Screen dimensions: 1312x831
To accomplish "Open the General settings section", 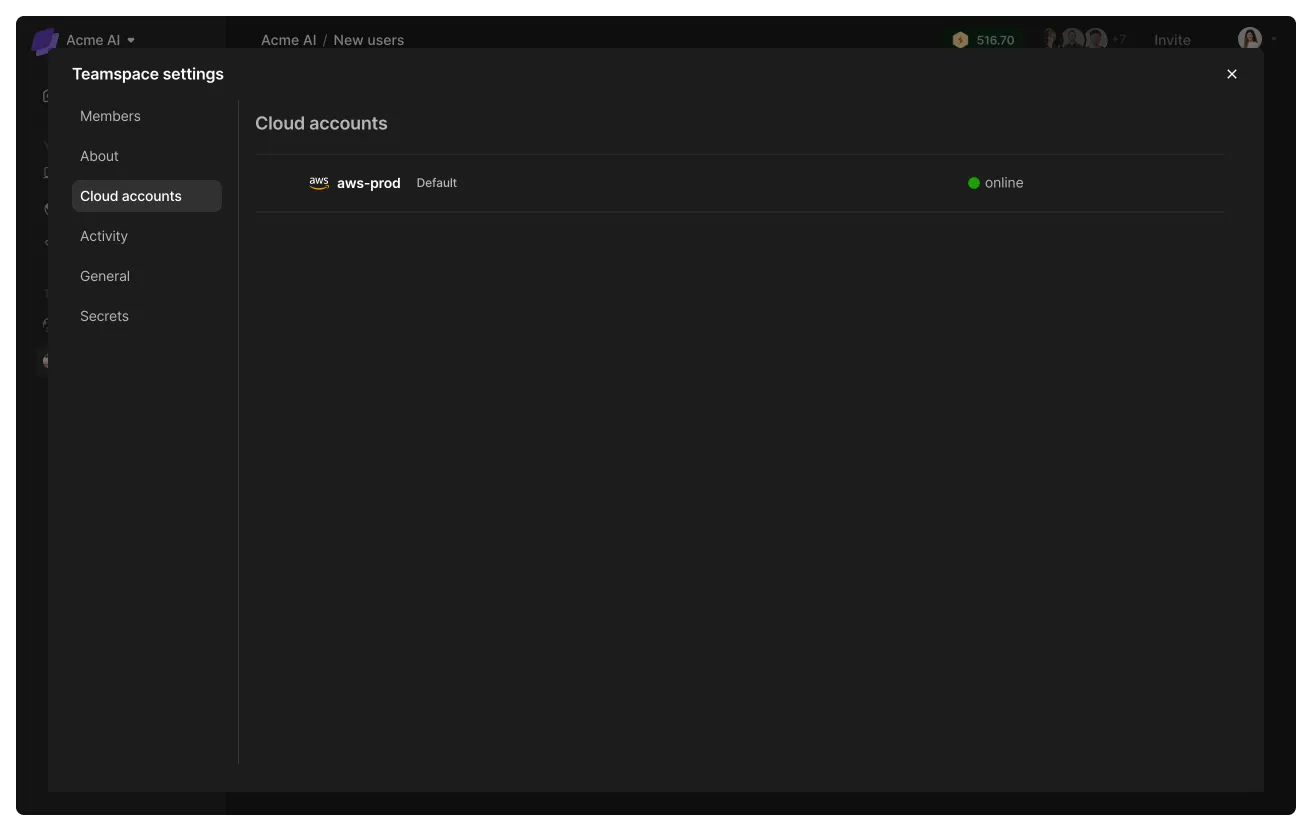I will click(147, 276).
